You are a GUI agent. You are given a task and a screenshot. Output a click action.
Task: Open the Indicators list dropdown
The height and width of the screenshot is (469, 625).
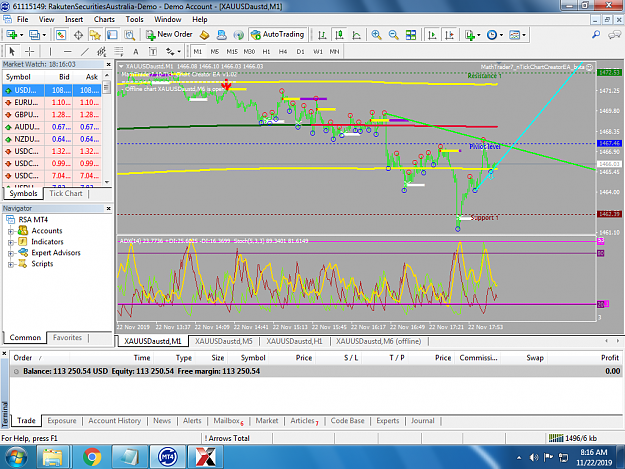pos(473,35)
